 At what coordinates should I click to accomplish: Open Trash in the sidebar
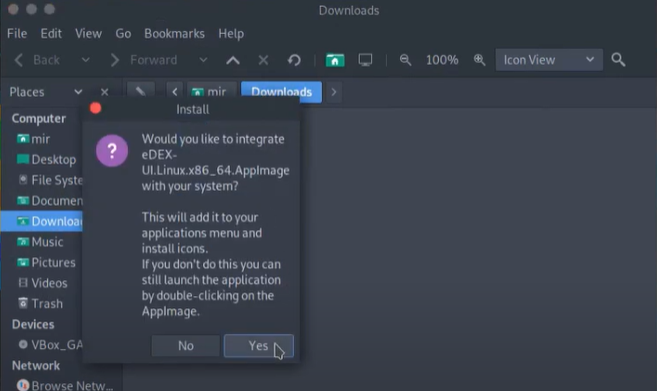tap(42, 303)
